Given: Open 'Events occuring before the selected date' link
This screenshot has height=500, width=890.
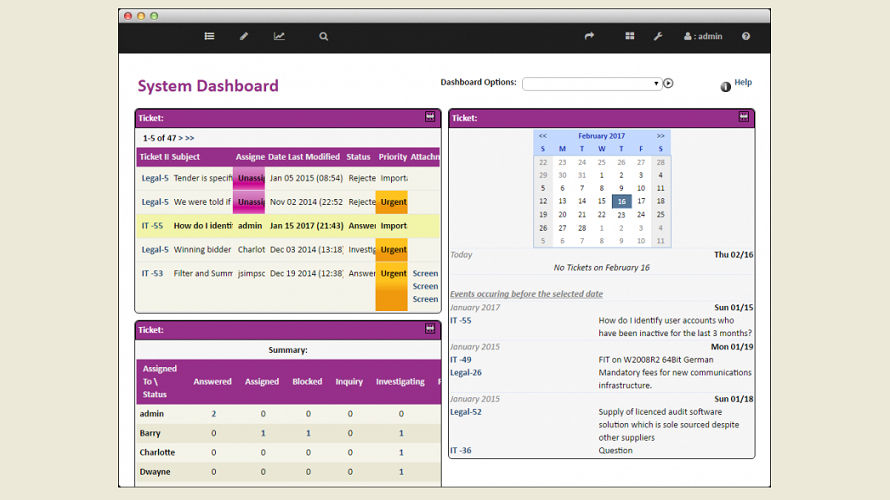Looking at the screenshot, I should pos(526,294).
